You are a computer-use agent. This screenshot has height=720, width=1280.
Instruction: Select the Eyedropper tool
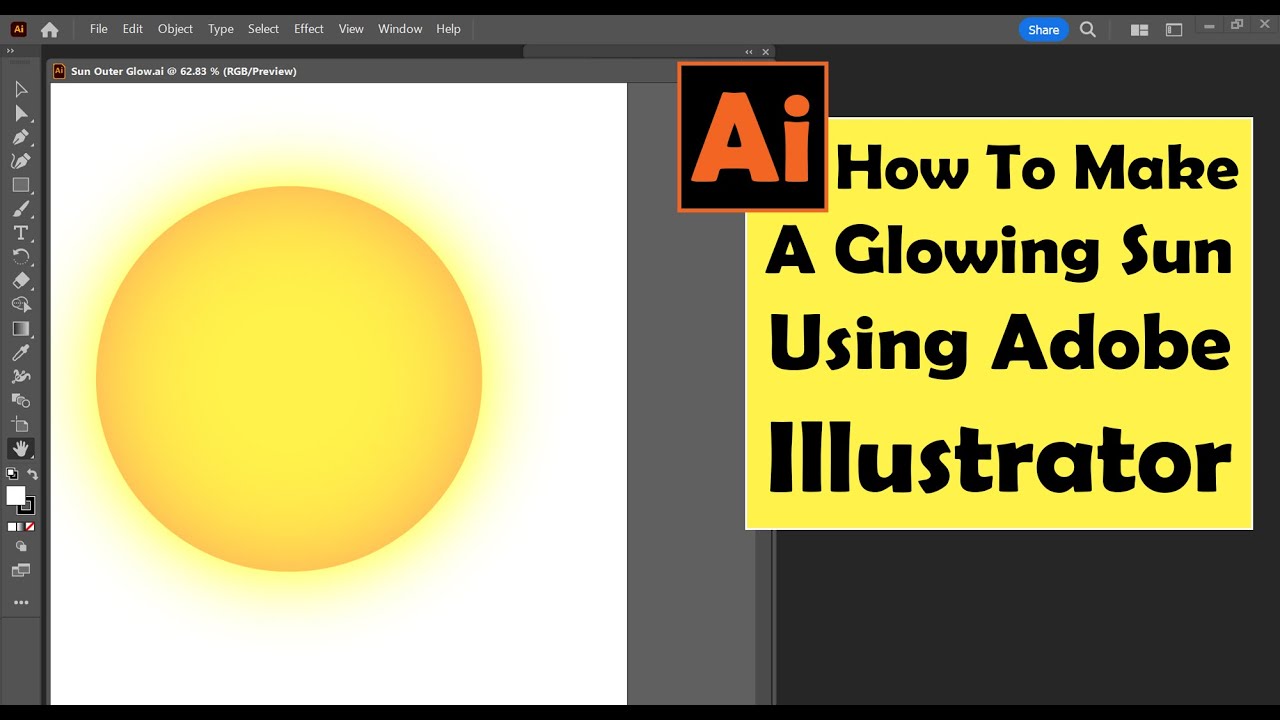click(x=21, y=352)
